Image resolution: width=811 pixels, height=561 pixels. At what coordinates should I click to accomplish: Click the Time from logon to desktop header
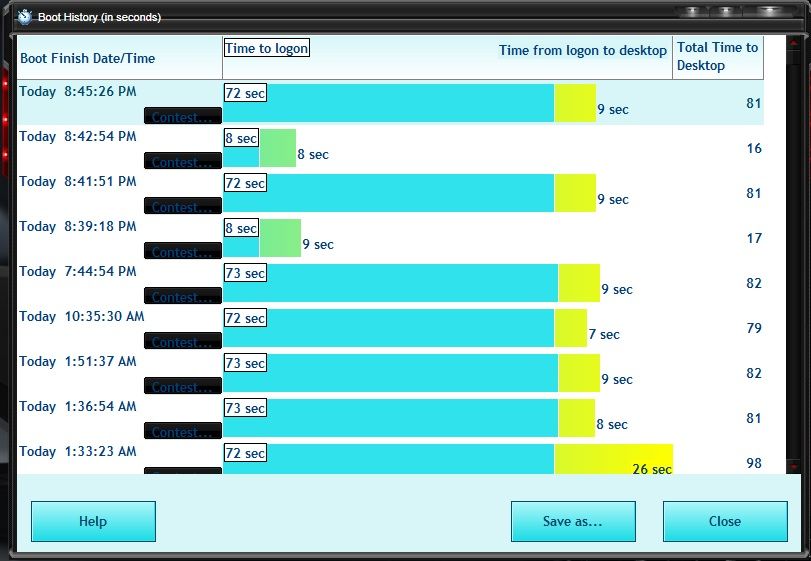[x=582, y=51]
